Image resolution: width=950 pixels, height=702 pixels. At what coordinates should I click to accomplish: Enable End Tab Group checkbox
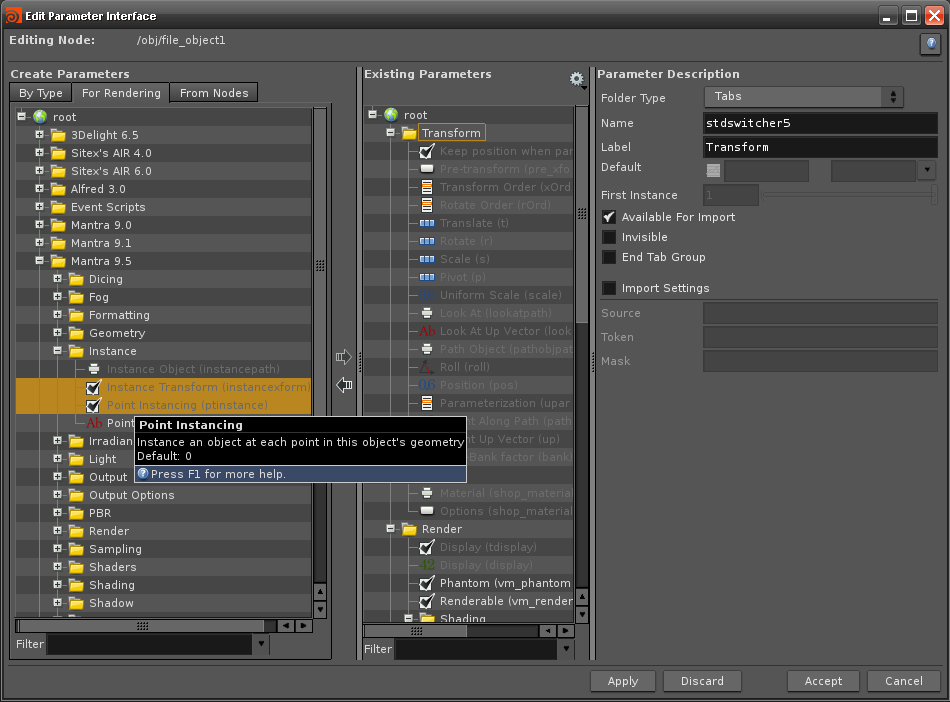tap(609, 257)
